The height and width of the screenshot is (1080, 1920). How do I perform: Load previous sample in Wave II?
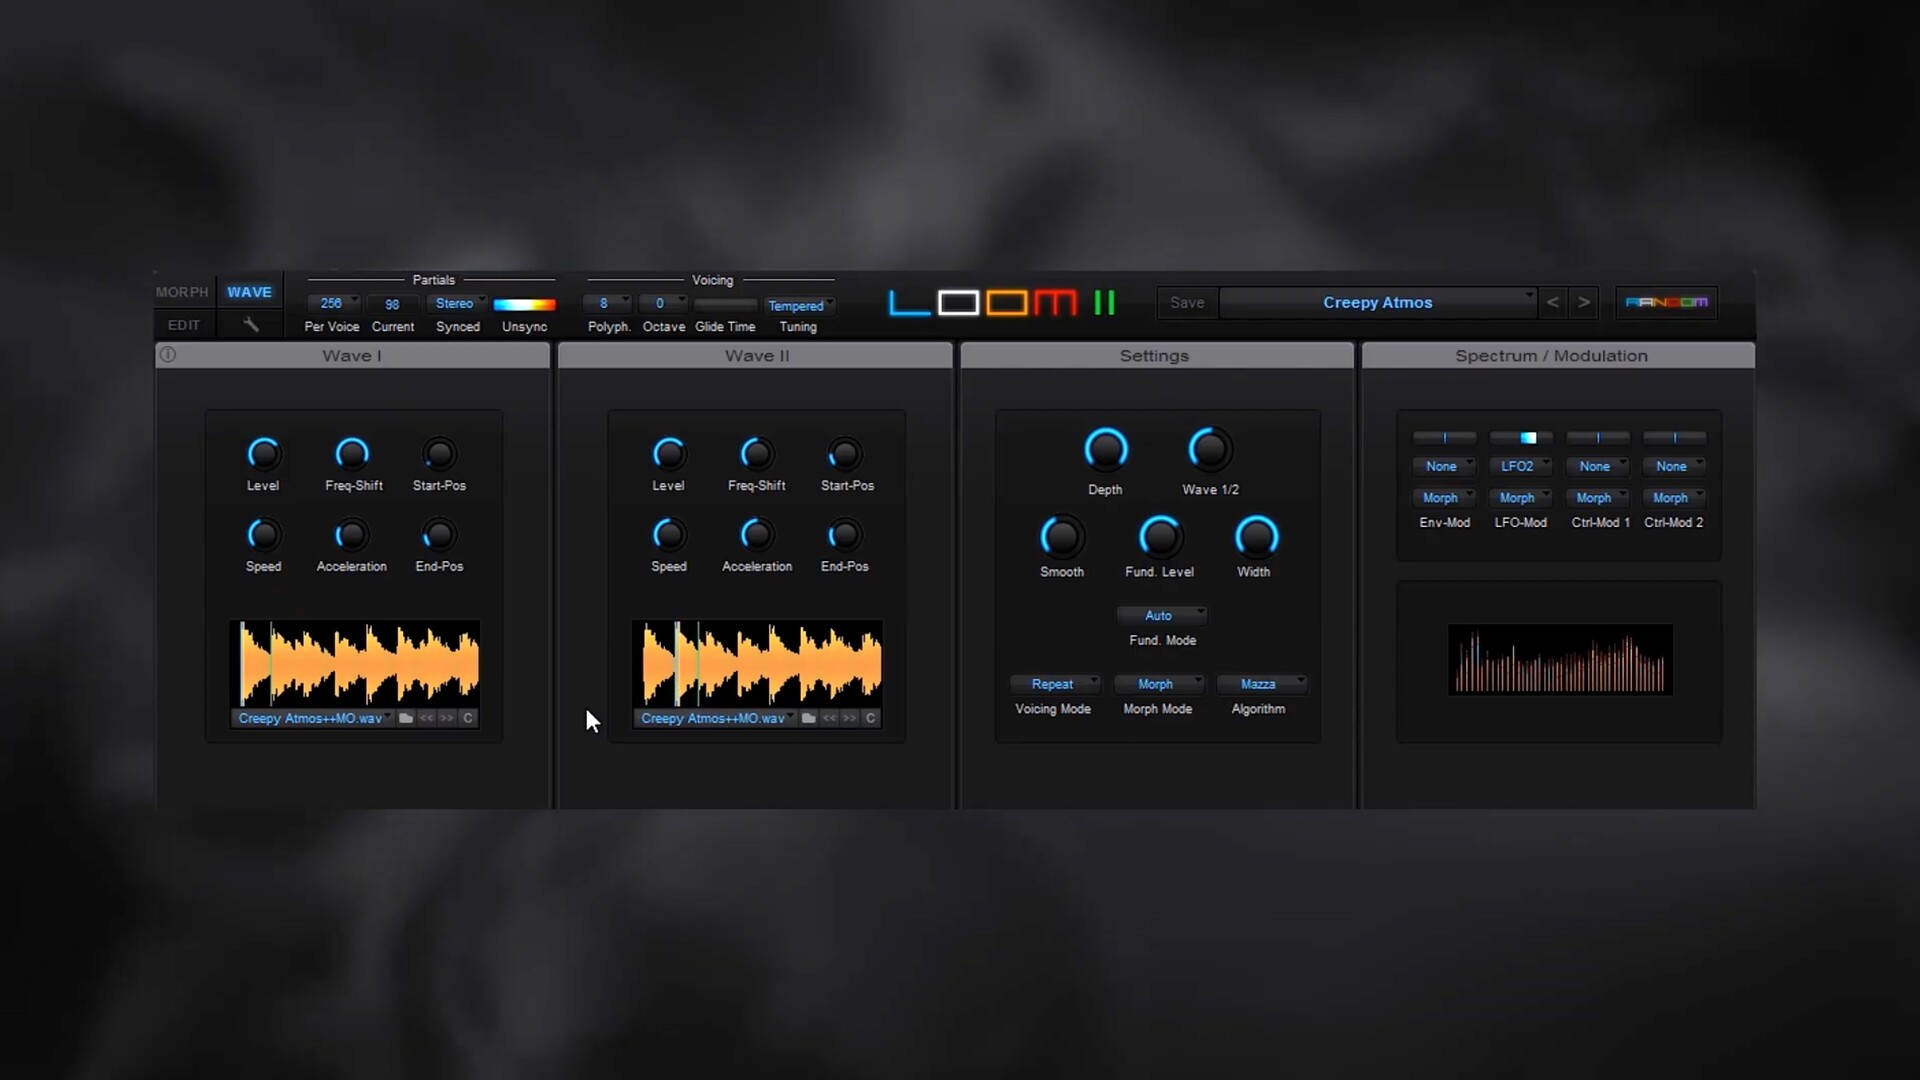click(829, 718)
